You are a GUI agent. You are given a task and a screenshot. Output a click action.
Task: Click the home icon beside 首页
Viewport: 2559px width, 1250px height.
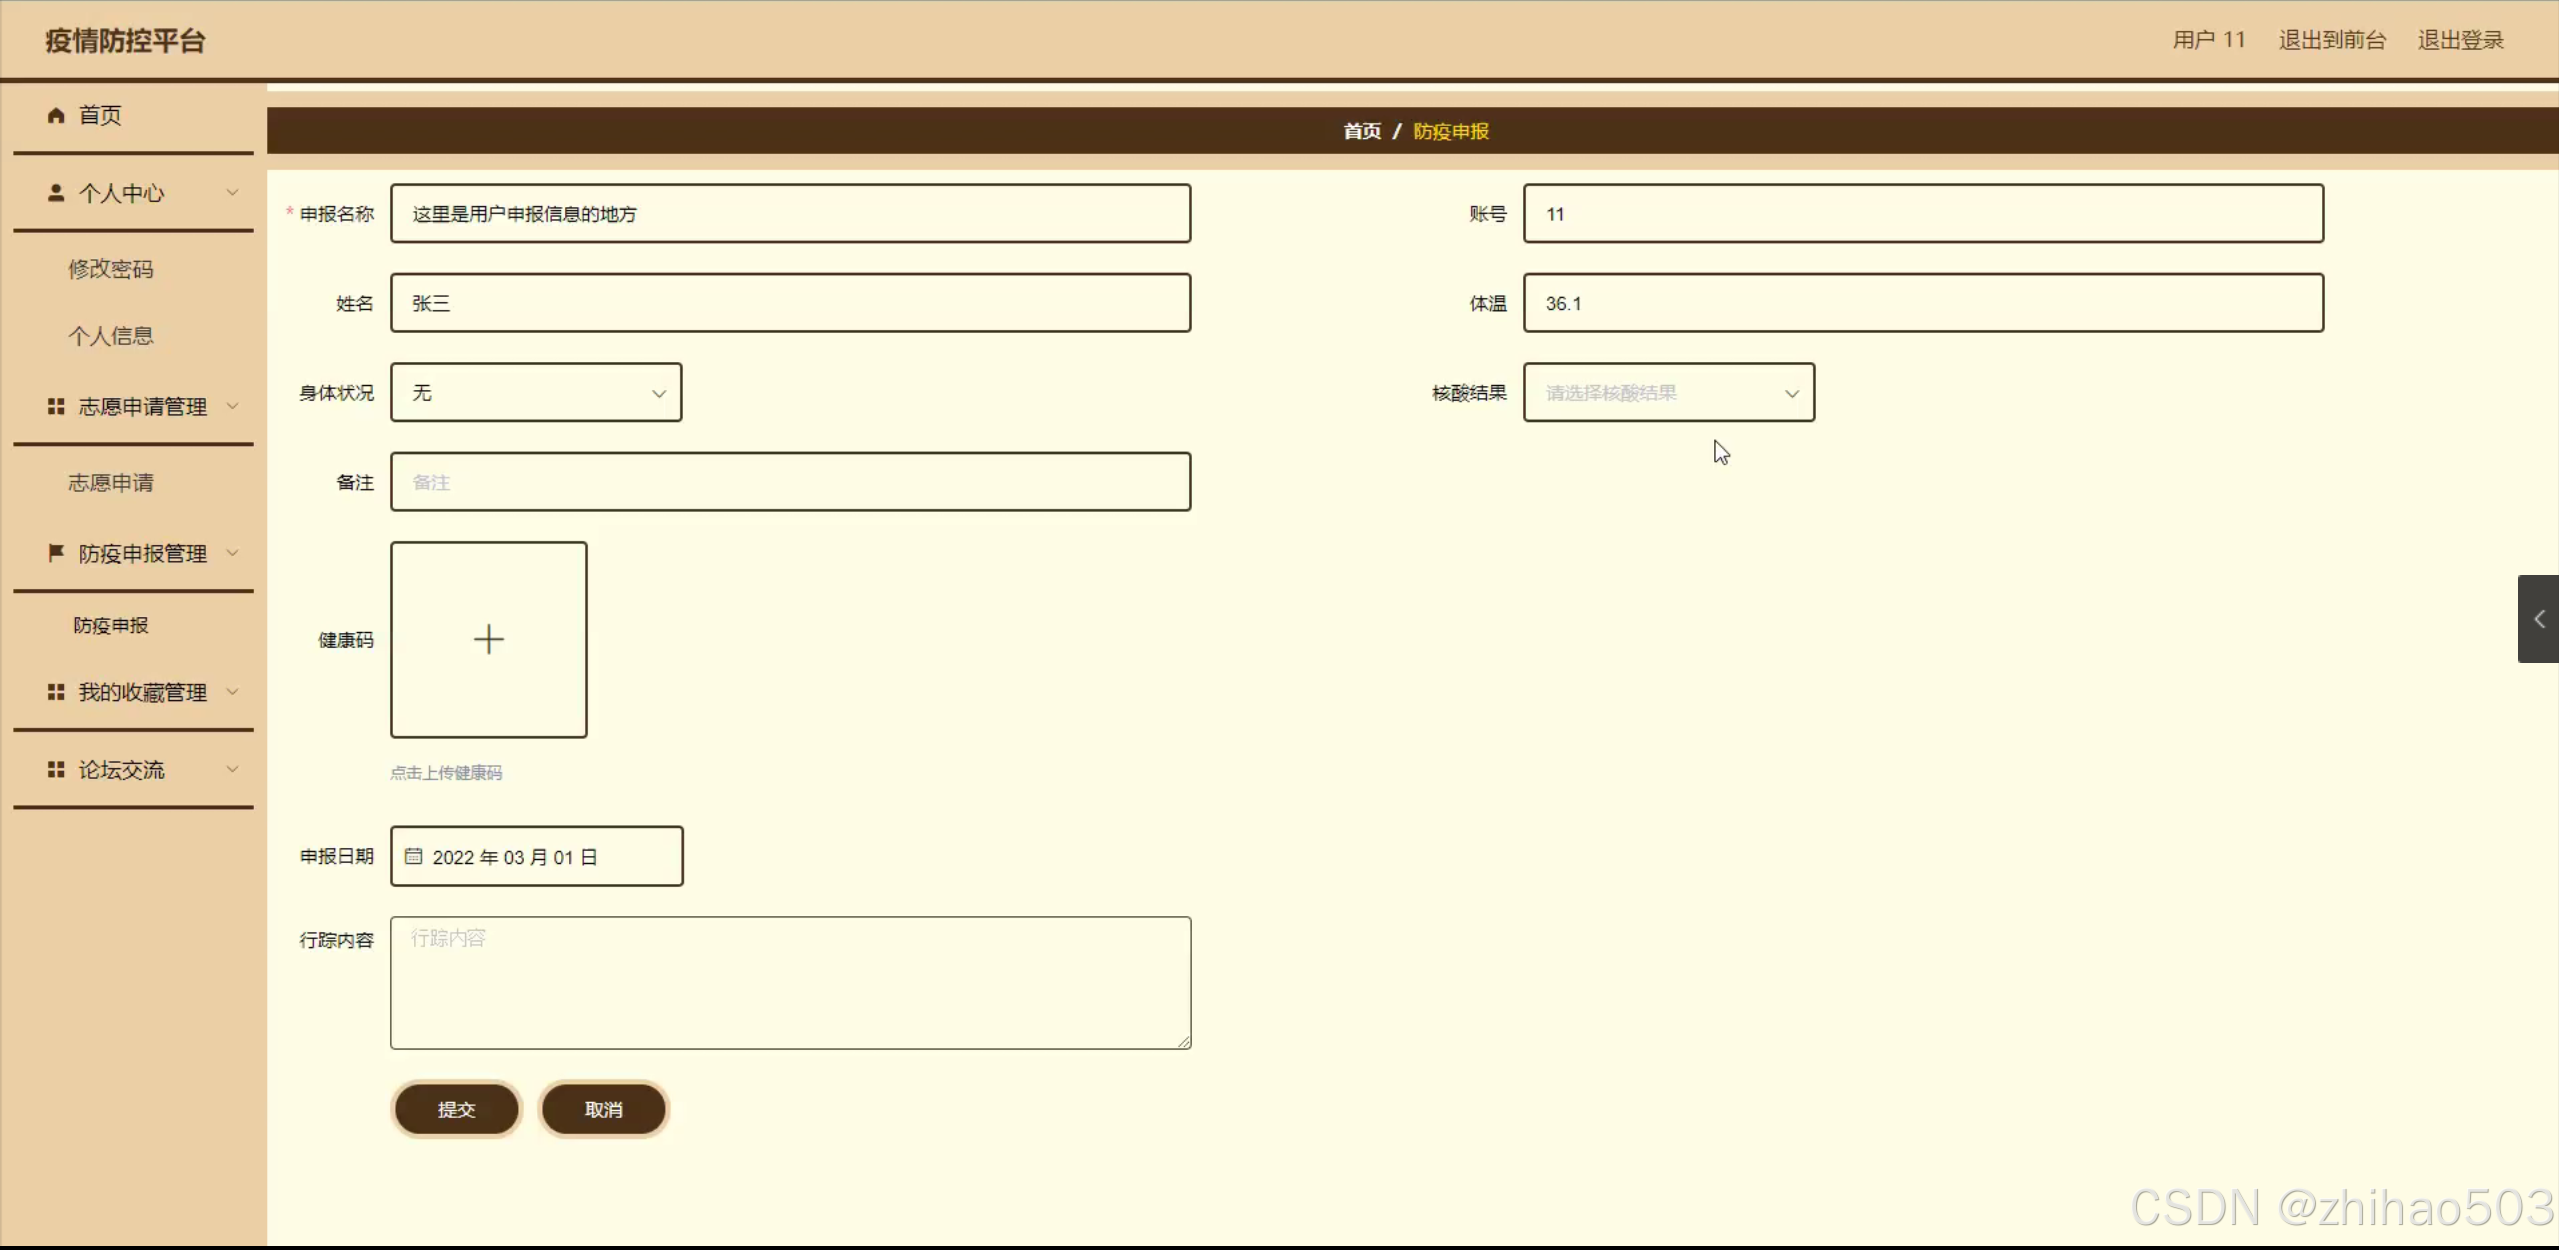point(56,116)
